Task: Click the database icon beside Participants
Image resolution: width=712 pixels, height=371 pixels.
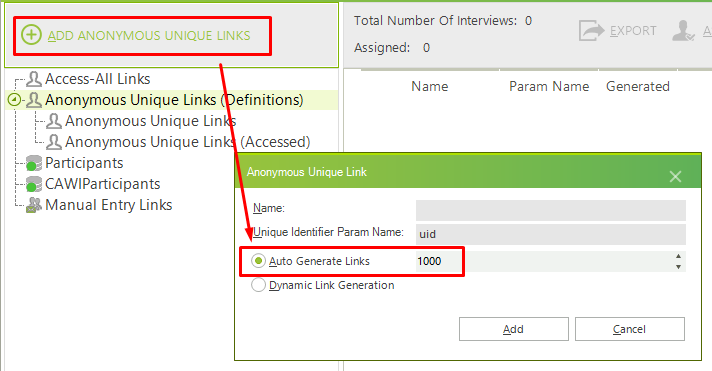Action: pyautogui.click(x=34, y=163)
